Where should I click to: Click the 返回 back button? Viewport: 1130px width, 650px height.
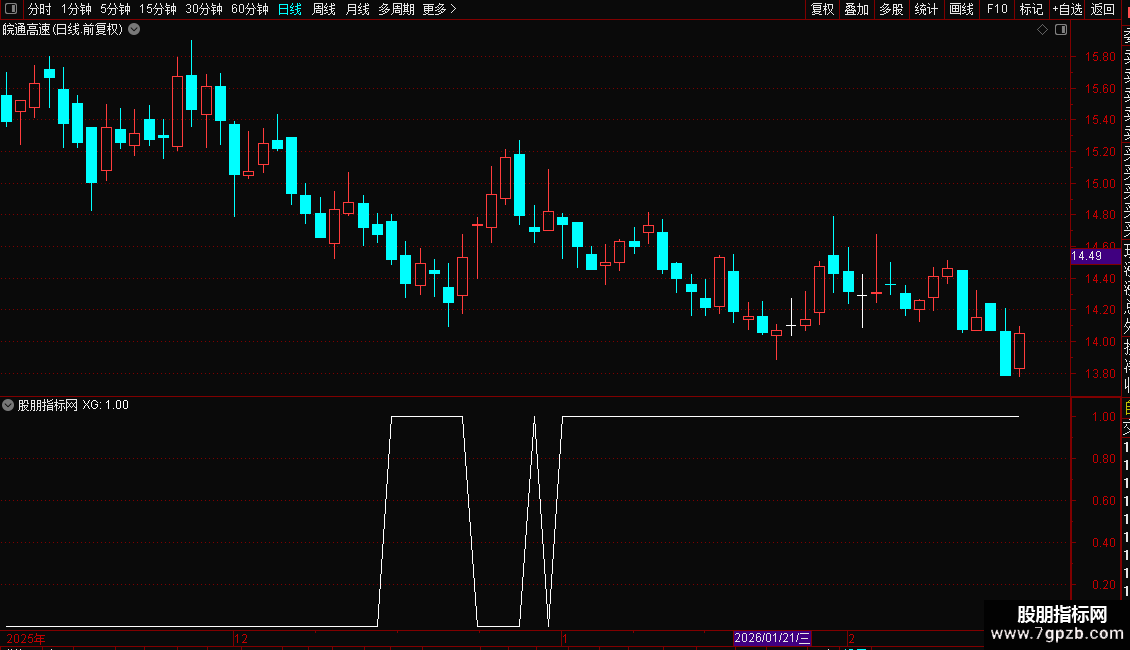coord(1103,9)
